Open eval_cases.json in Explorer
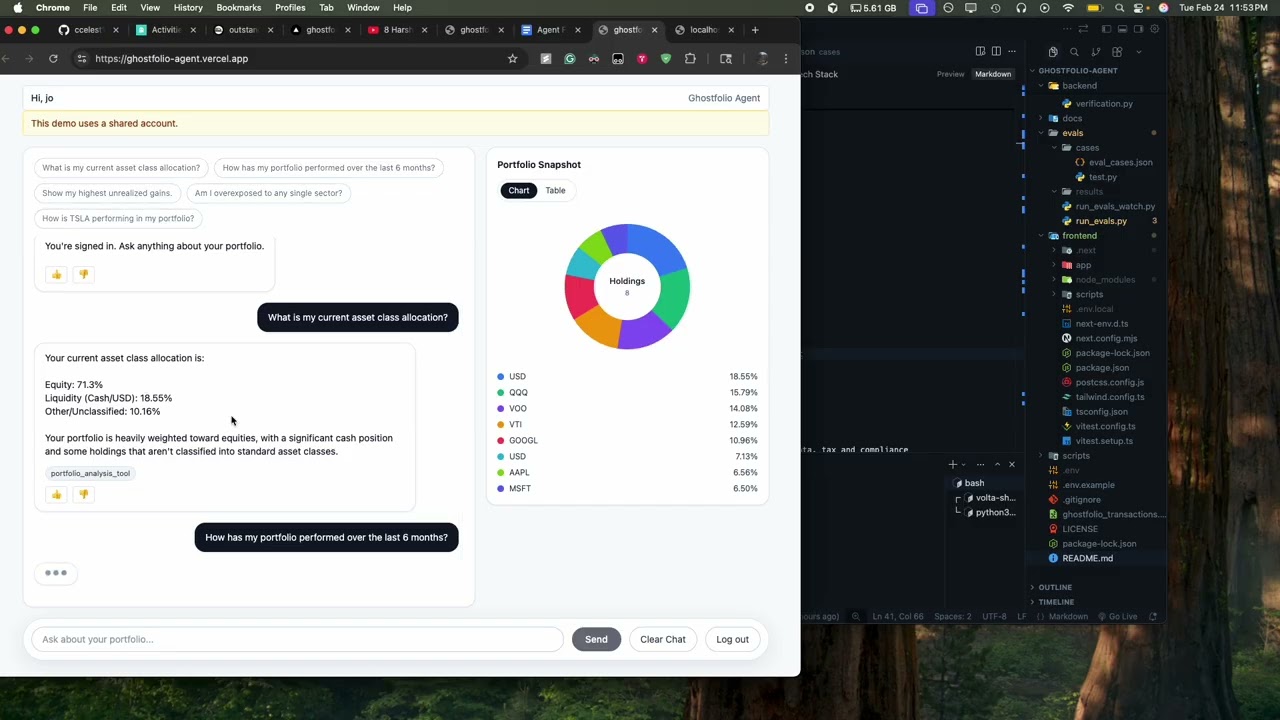This screenshot has width=1280, height=720. 1120,162
